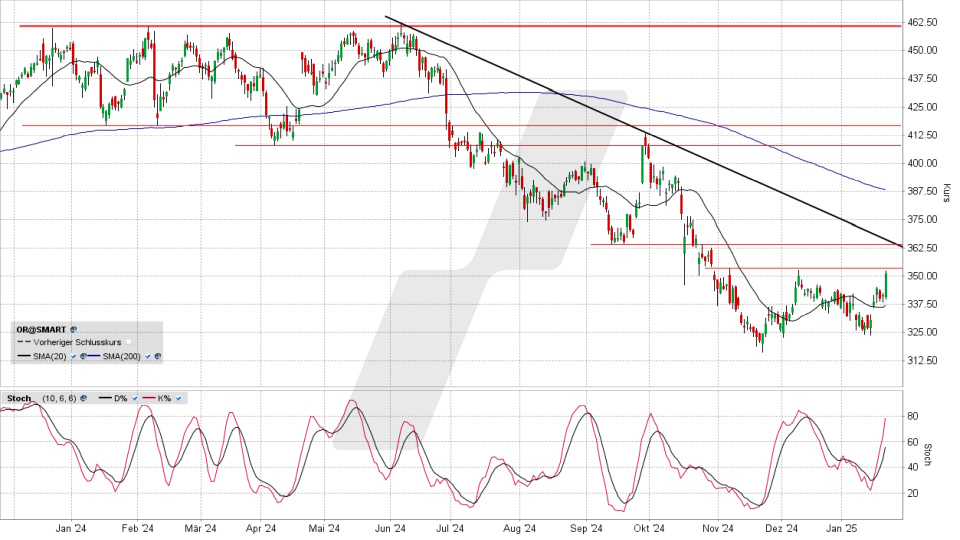Click the 400.00 price axis label

pos(923,163)
